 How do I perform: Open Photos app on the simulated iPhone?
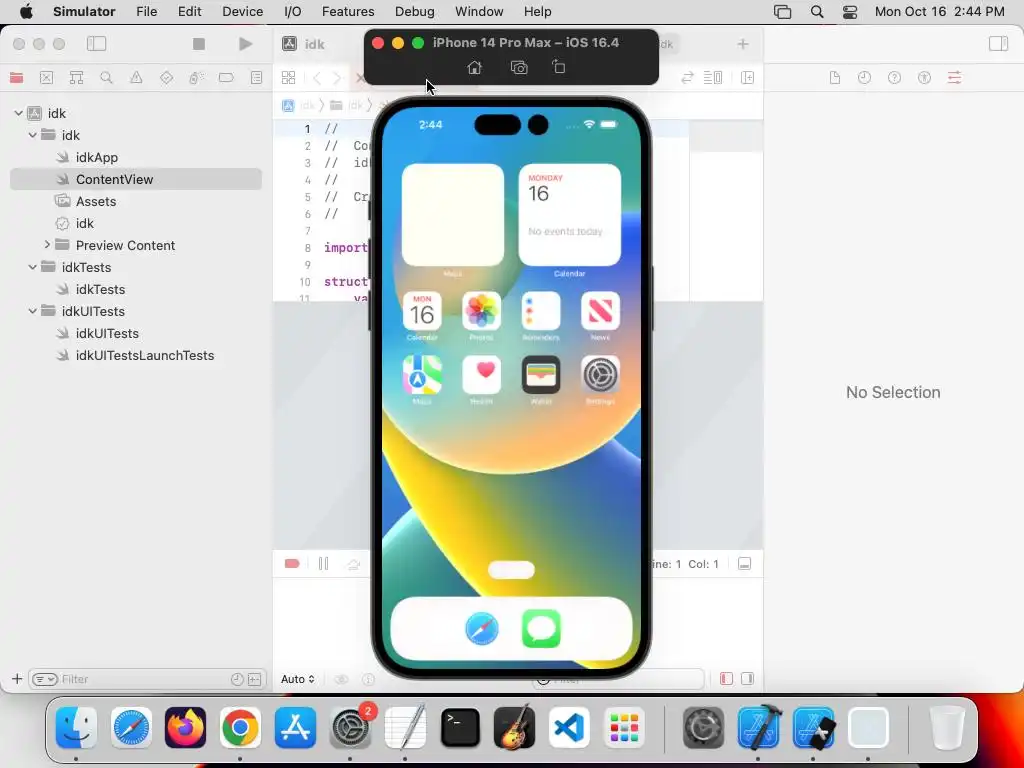[481, 311]
